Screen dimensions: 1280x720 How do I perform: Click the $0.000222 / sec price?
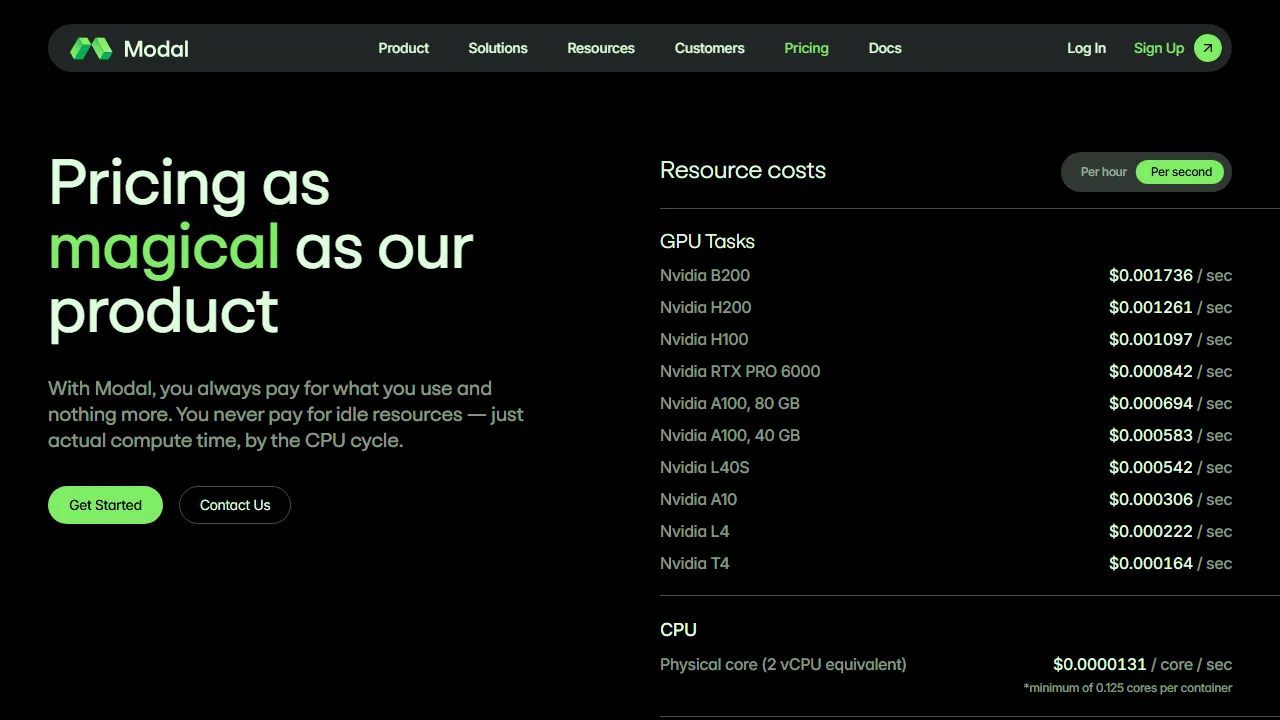point(1170,531)
